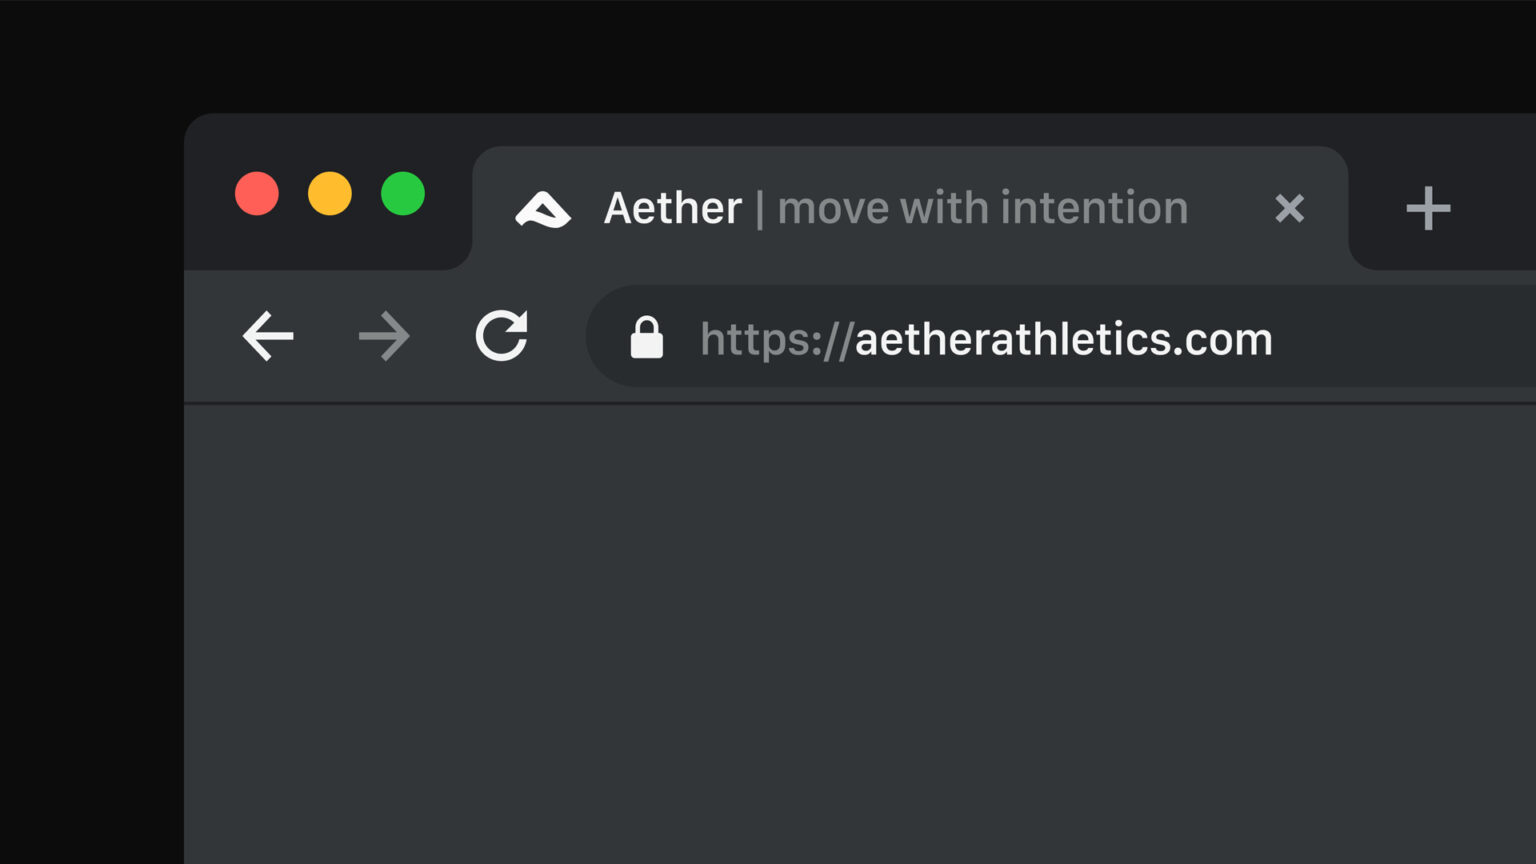Screen dimensions: 1536x864
Task: Click the empty tab strip right of plus button
Action: point(1500,208)
